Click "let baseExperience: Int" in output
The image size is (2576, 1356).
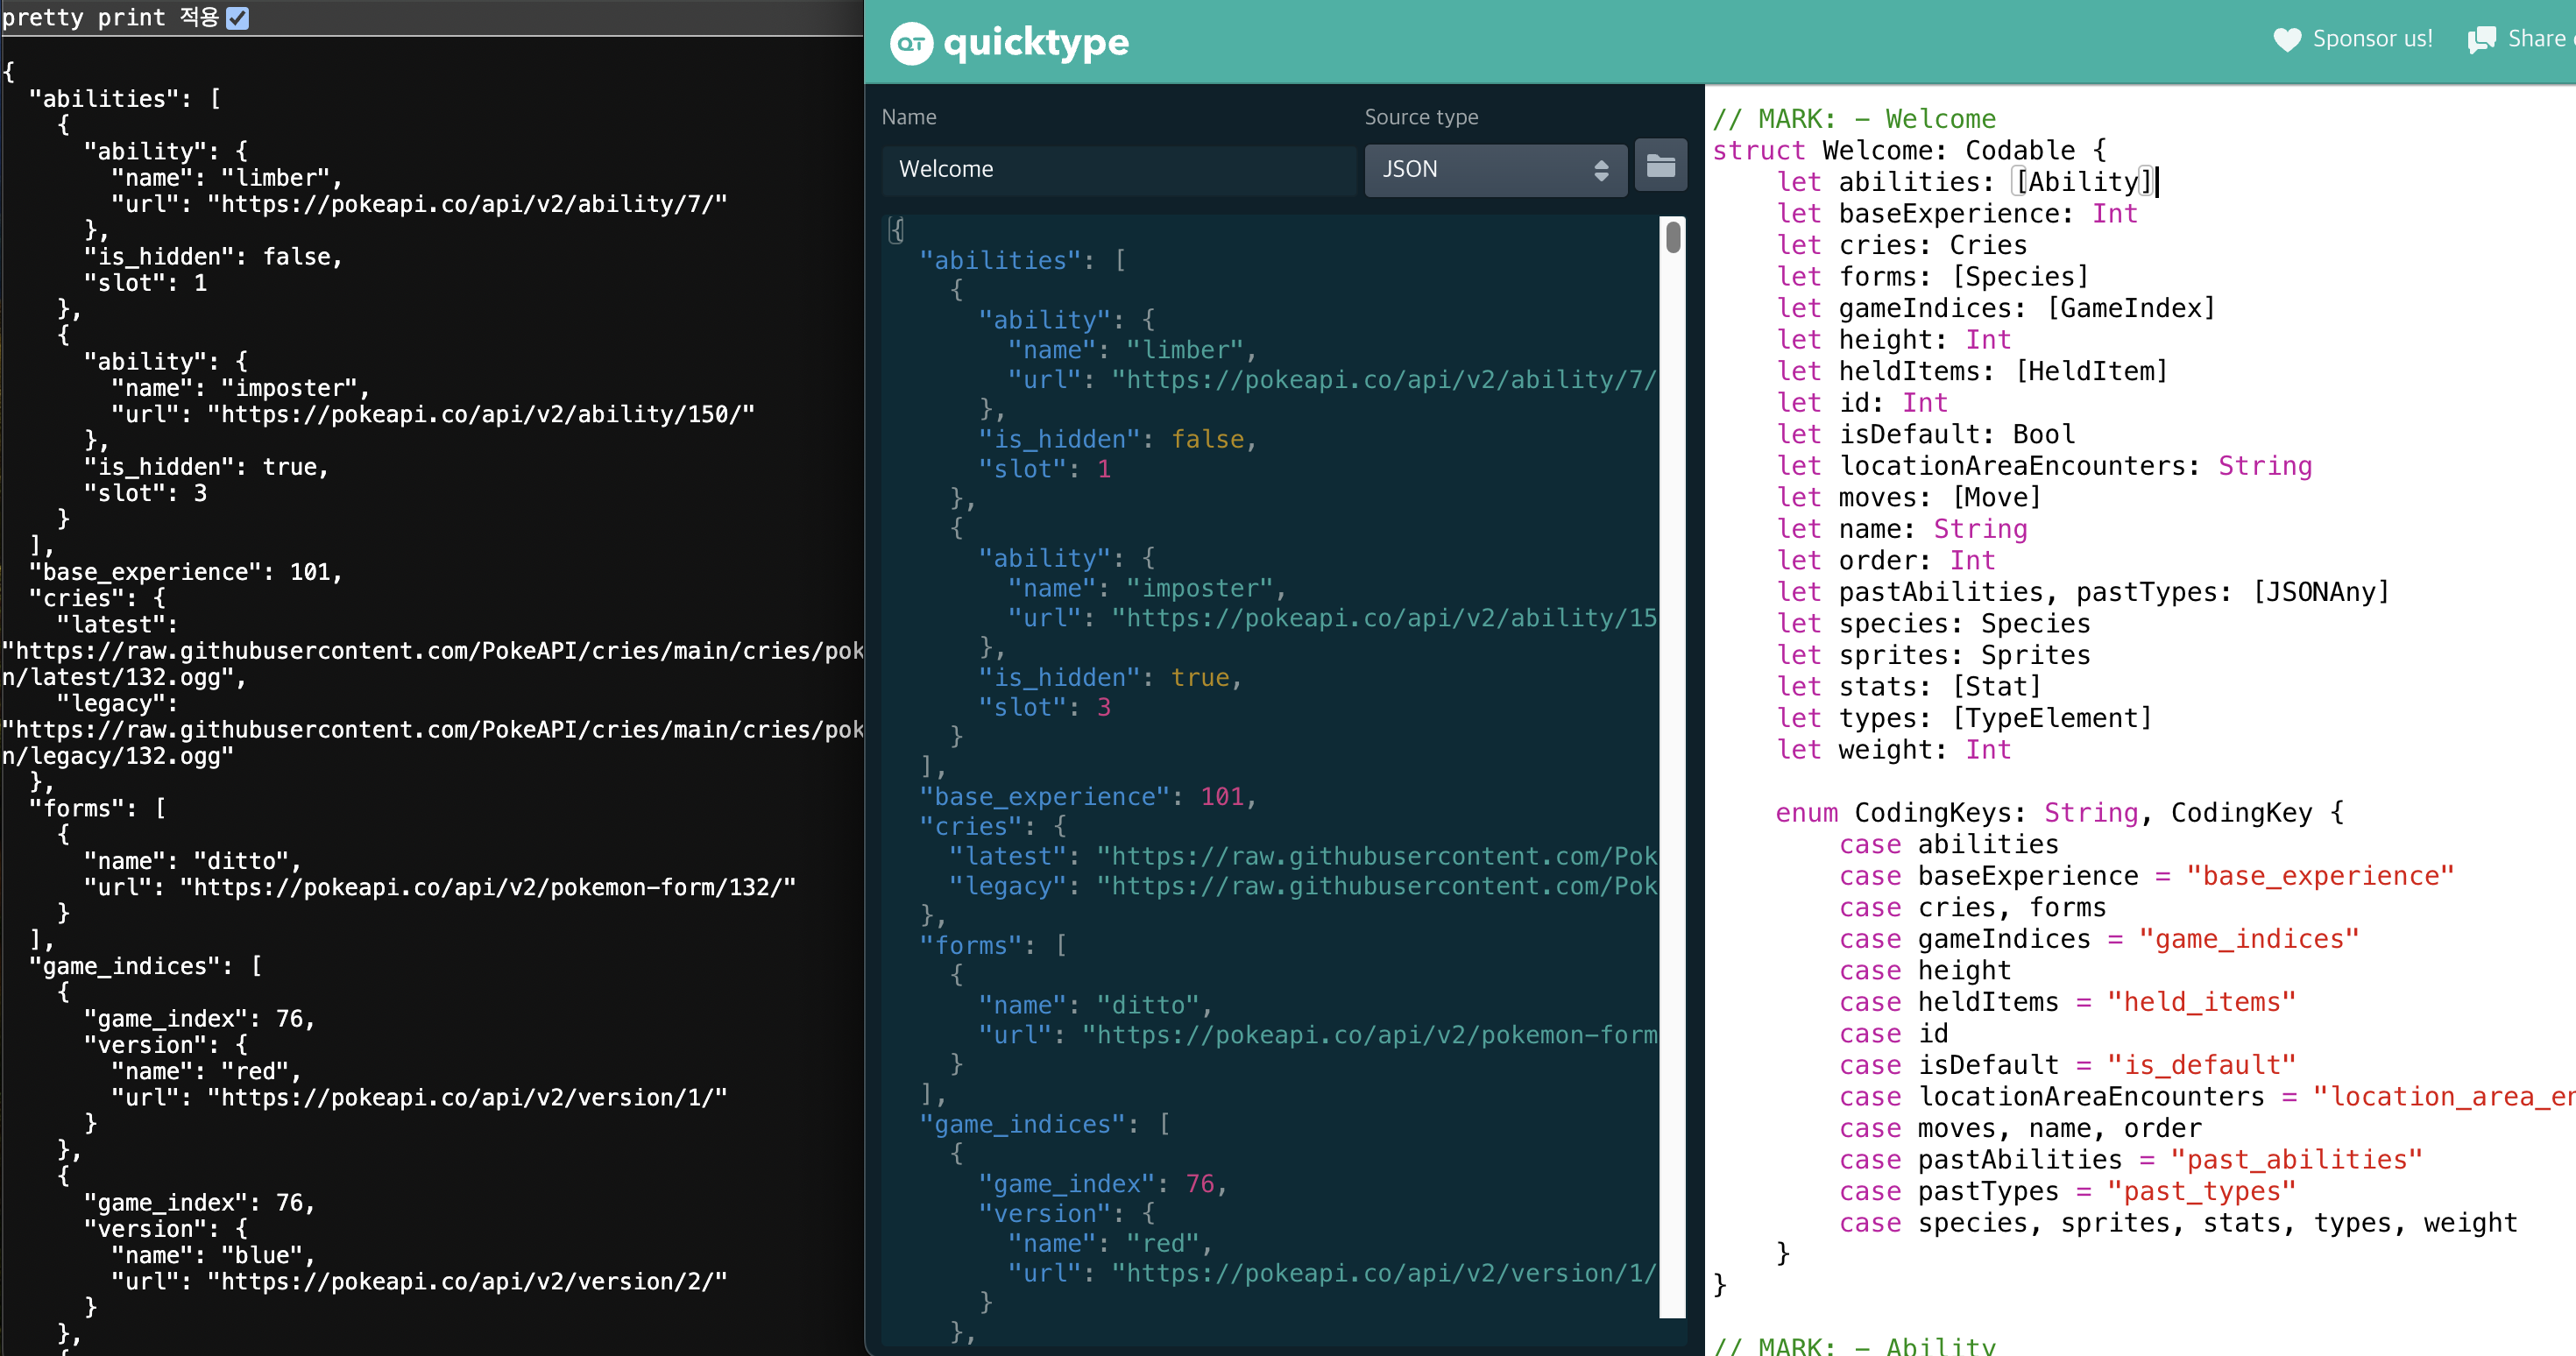[1957, 213]
